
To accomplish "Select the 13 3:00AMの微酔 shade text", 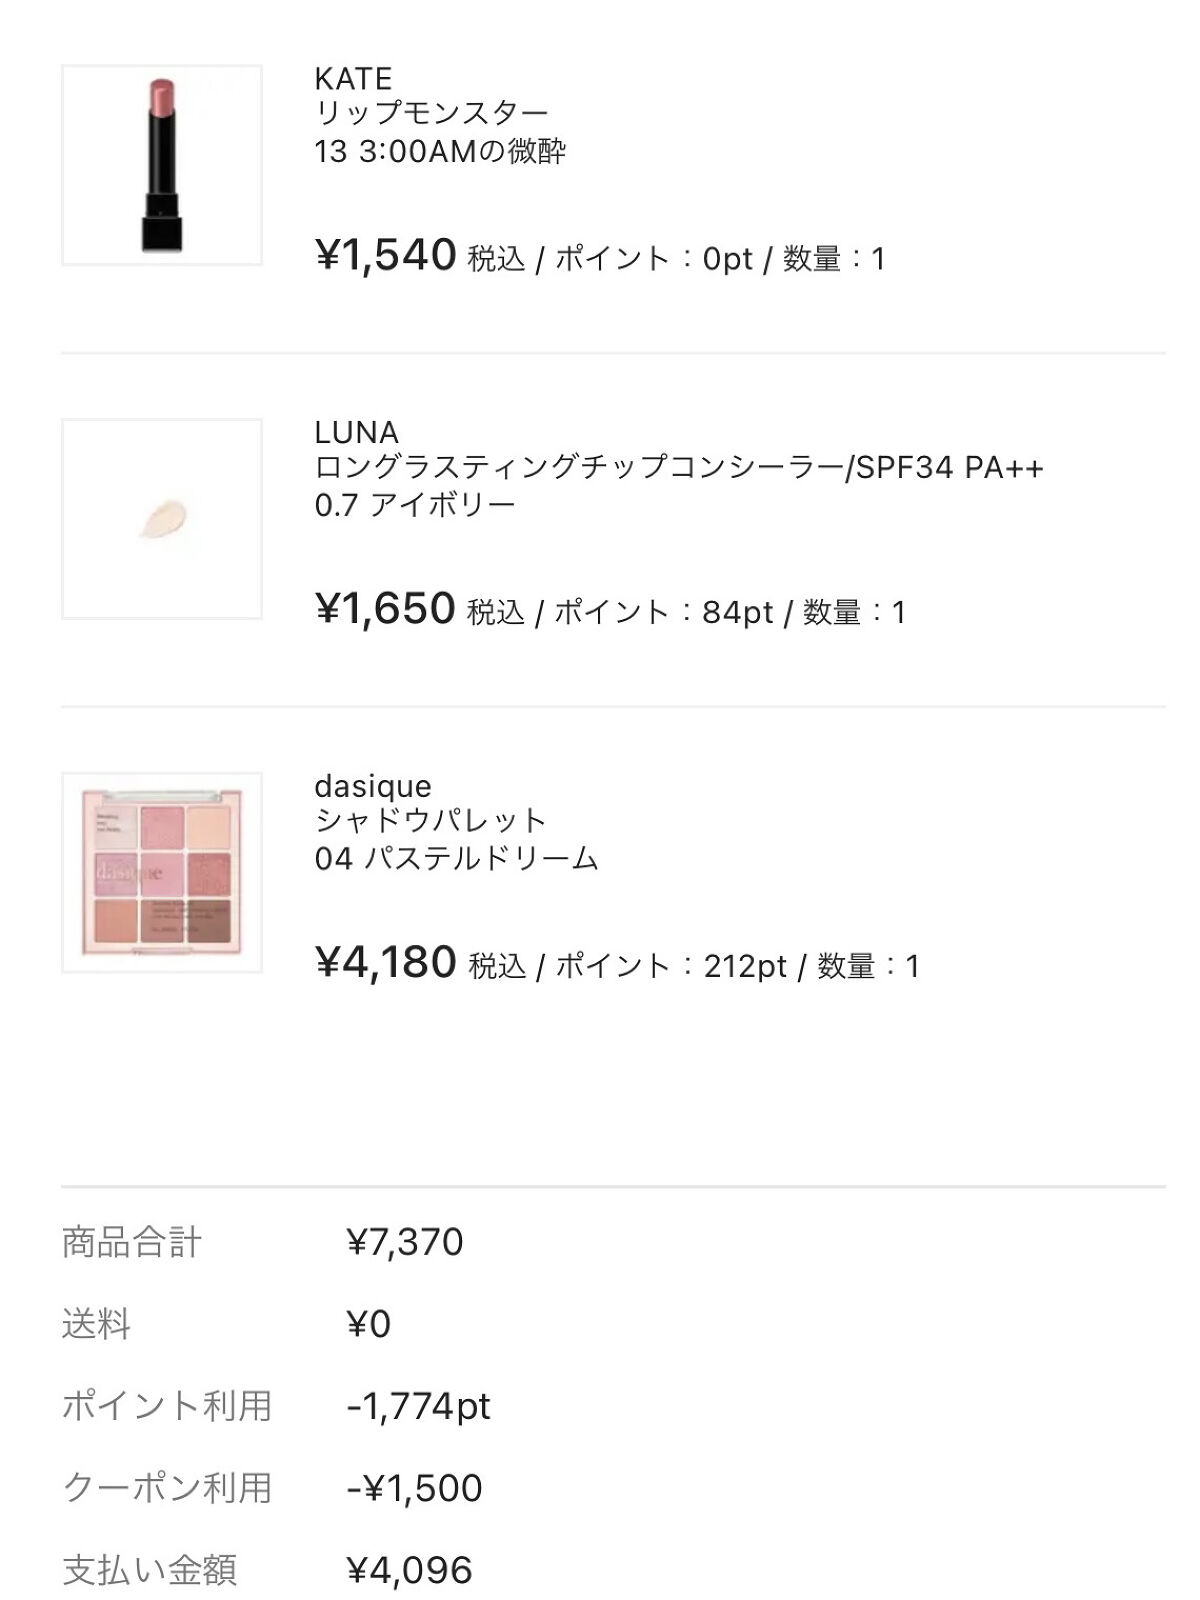I will click(440, 152).
